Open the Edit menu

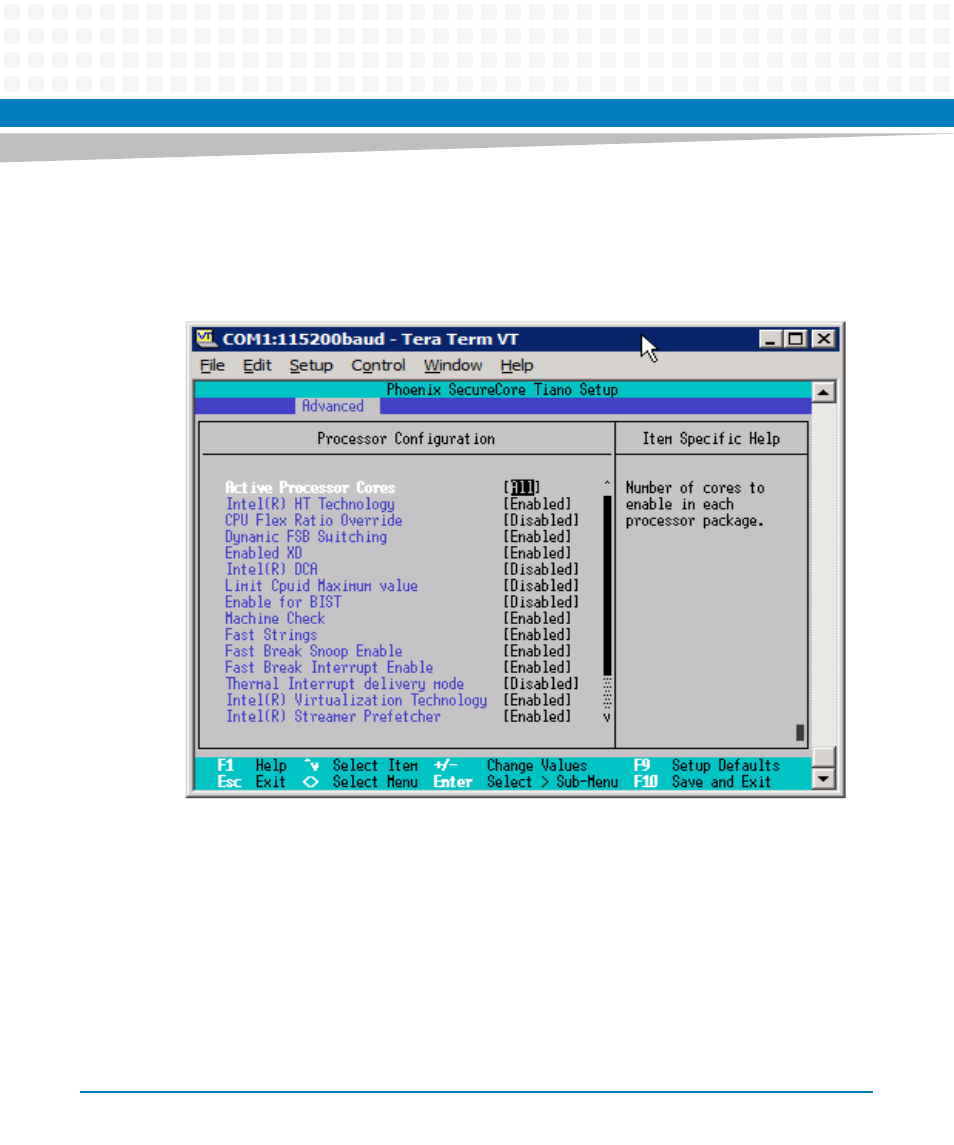click(257, 365)
